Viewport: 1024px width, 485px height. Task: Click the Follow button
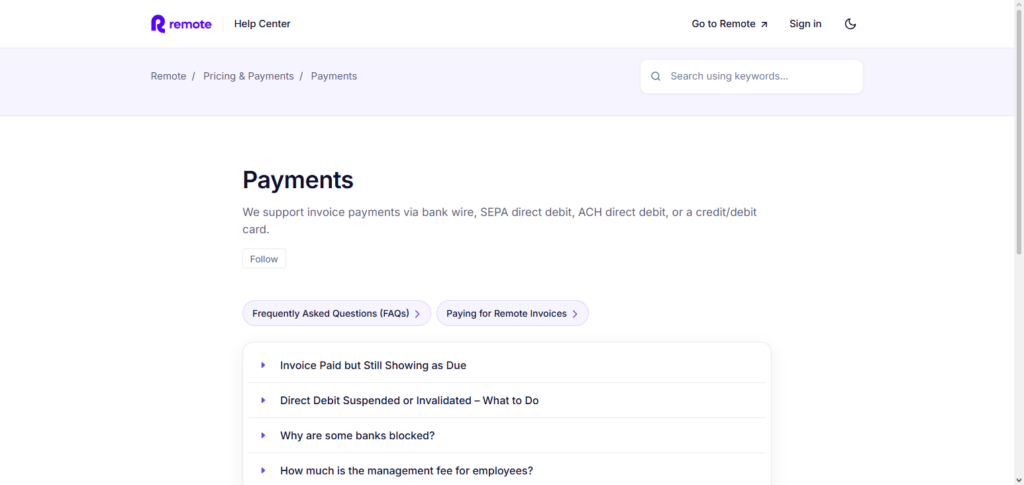click(x=264, y=258)
